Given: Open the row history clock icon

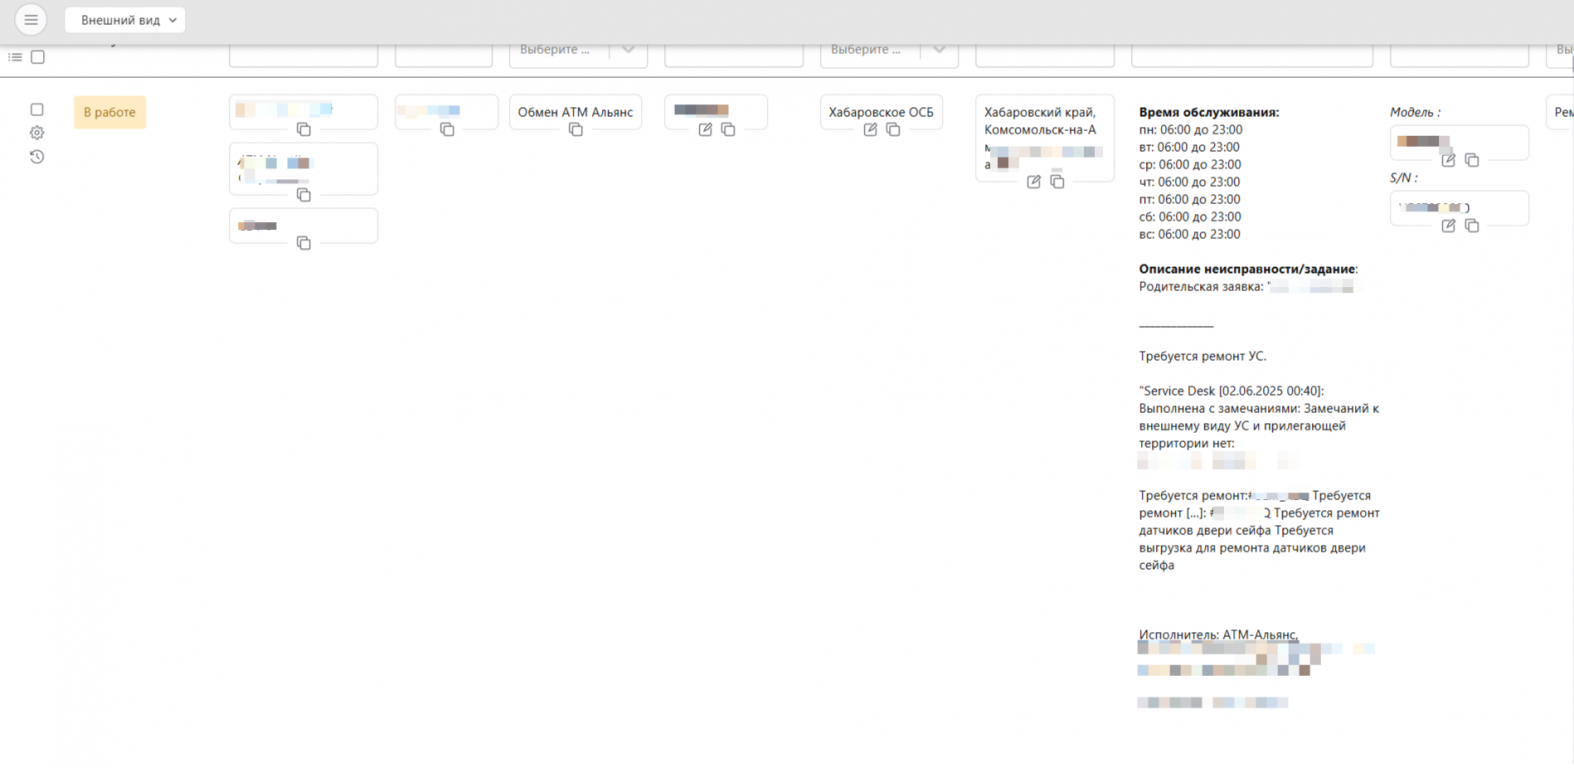Looking at the screenshot, I should click(x=37, y=157).
